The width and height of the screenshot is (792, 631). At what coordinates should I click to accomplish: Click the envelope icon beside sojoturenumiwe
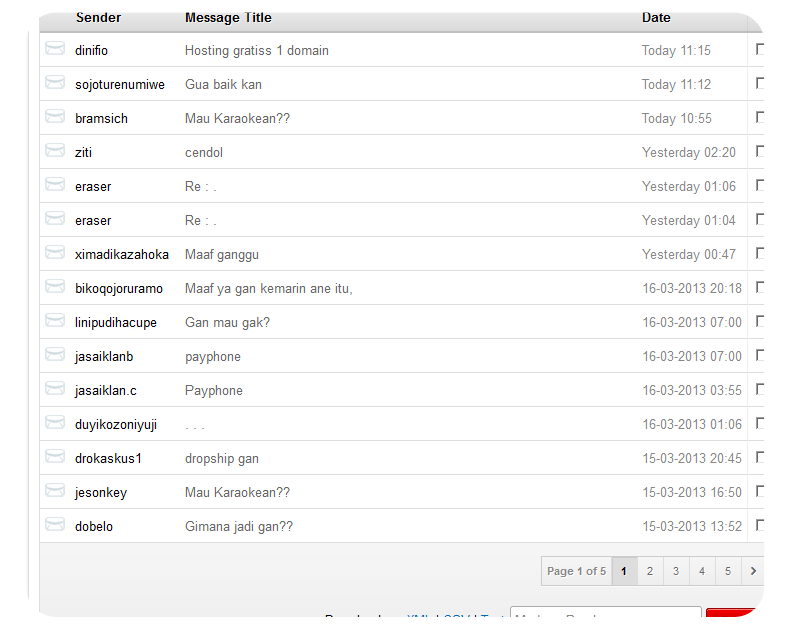click(55, 82)
